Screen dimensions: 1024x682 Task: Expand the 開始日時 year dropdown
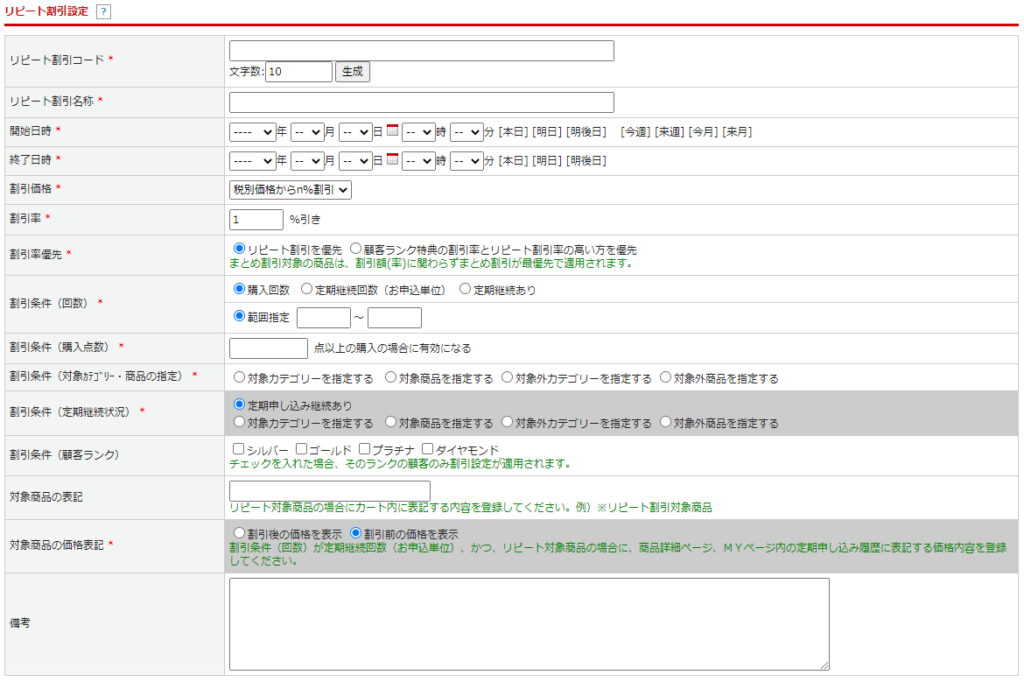coord(252,132)
